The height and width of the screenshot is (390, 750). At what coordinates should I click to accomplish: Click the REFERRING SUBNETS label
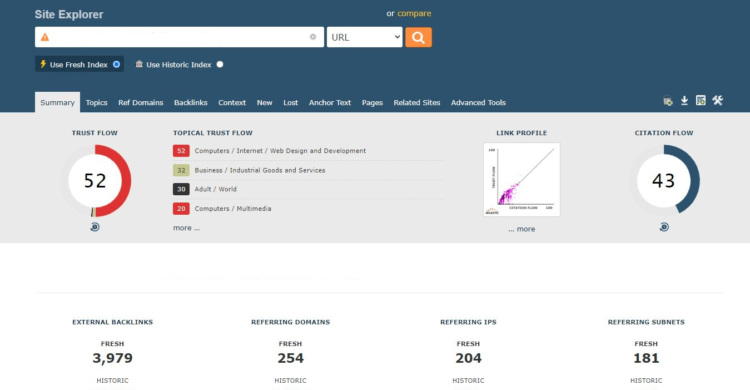646,322
